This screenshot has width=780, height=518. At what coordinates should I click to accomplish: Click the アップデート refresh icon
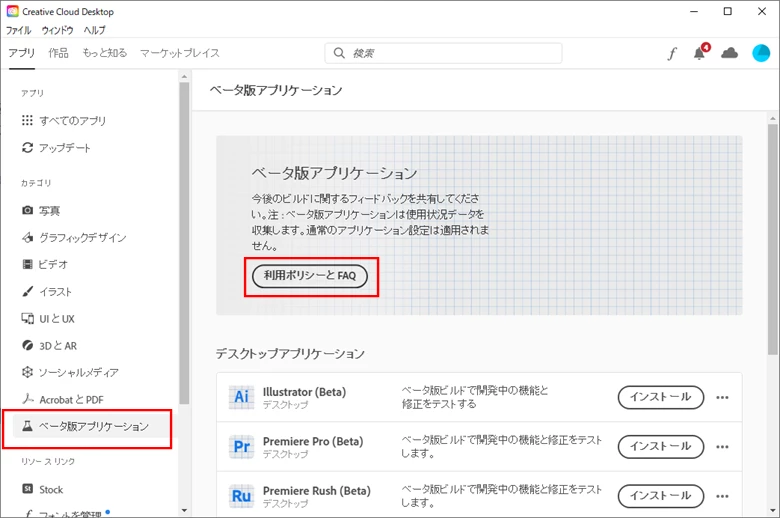[27, 148]
